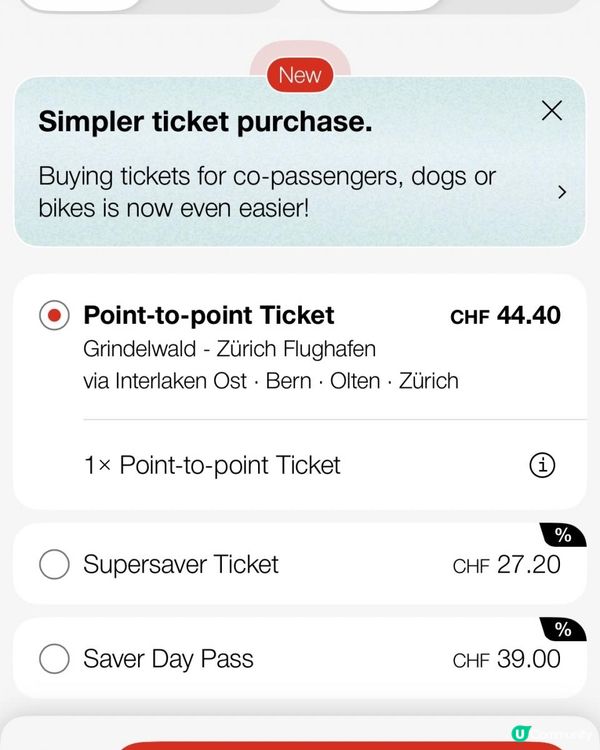Tap the discount percent badge on Supersaver Ticket
This screenshot has height=750, width=600.
[563, 536]
